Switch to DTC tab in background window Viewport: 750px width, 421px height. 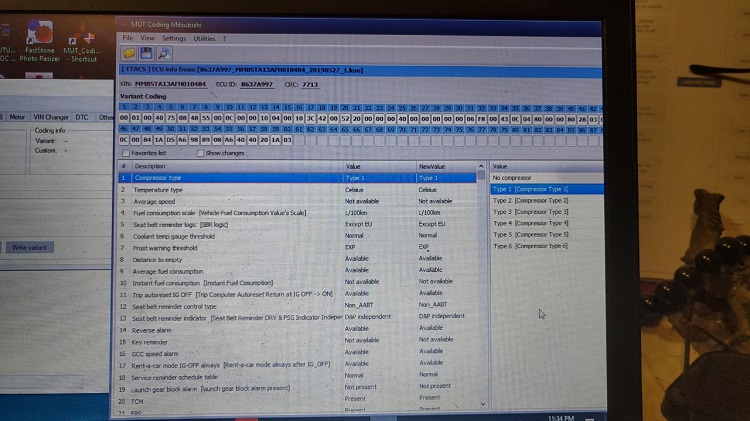[82, 117]
